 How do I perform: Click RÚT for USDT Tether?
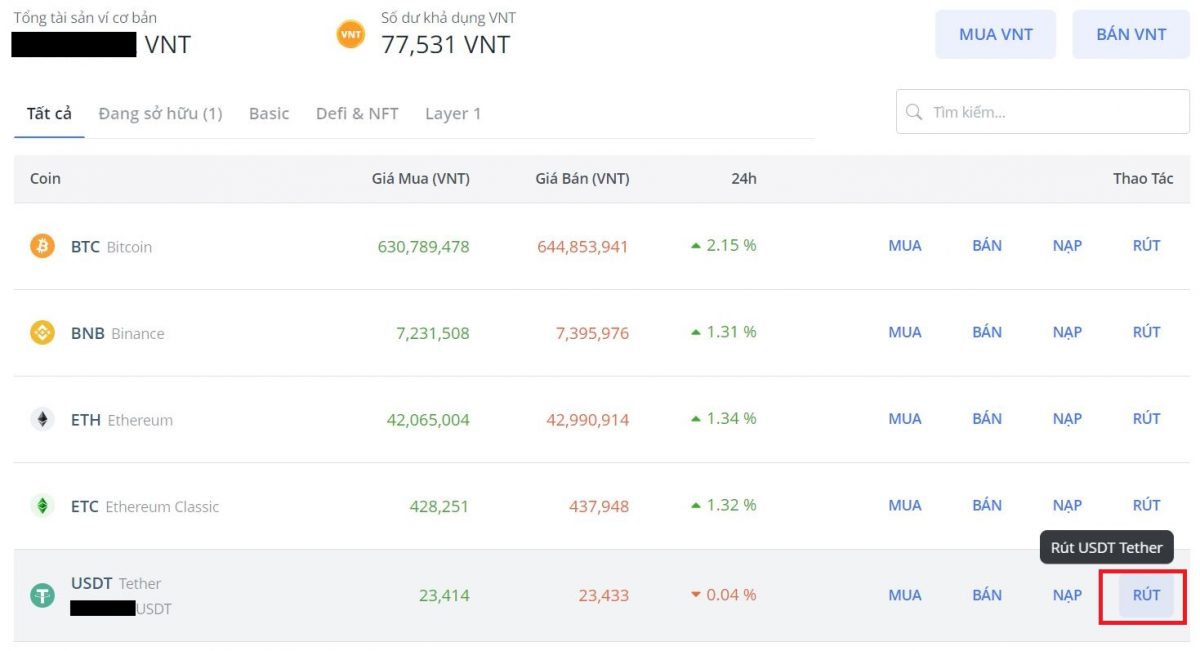point(1146,595)
